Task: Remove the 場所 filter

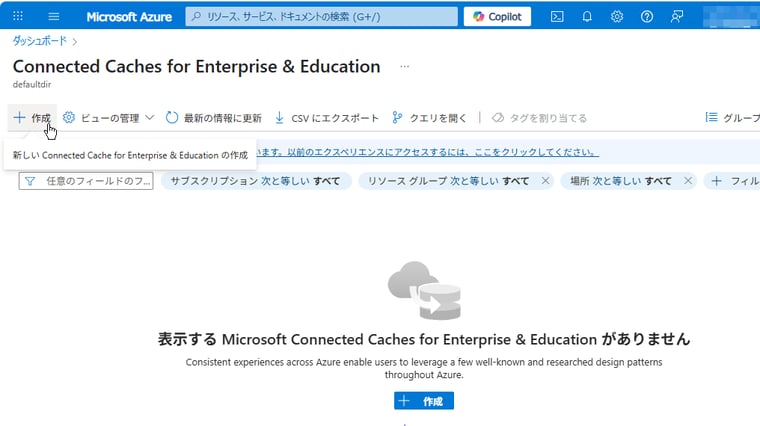Action: click(x=688, y=181)
